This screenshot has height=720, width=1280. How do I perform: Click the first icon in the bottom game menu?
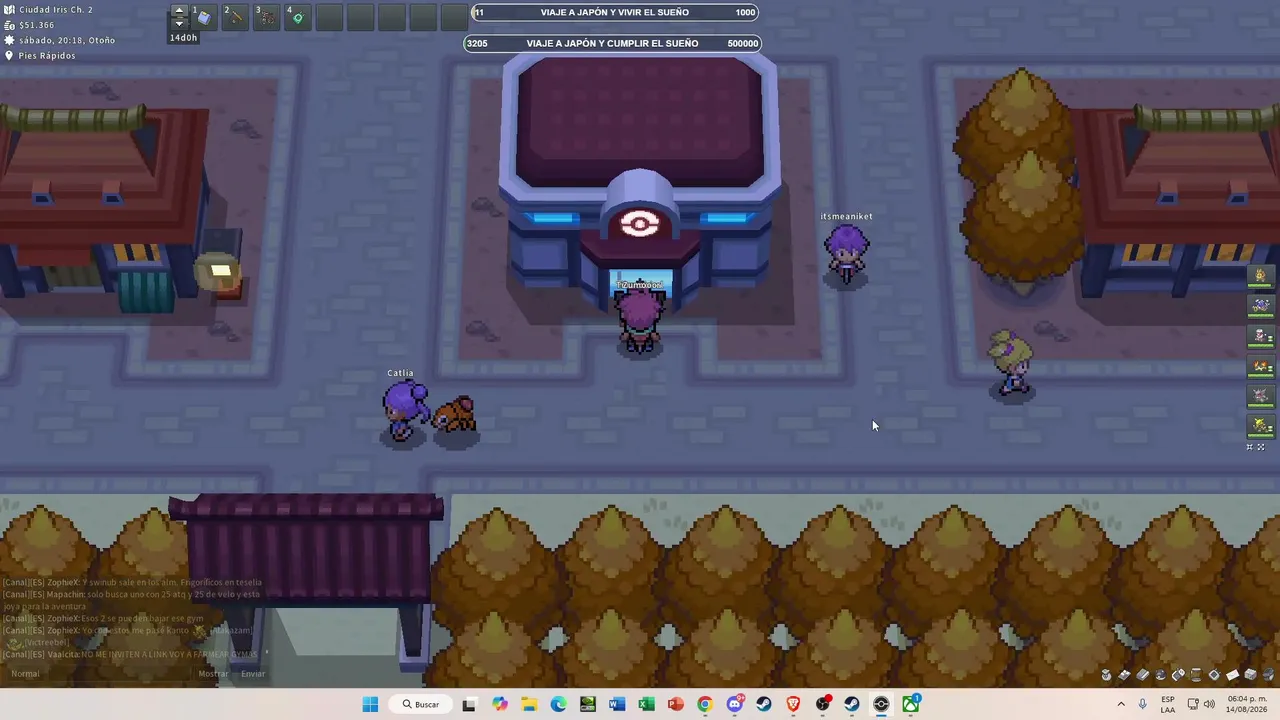[1106, 675]
